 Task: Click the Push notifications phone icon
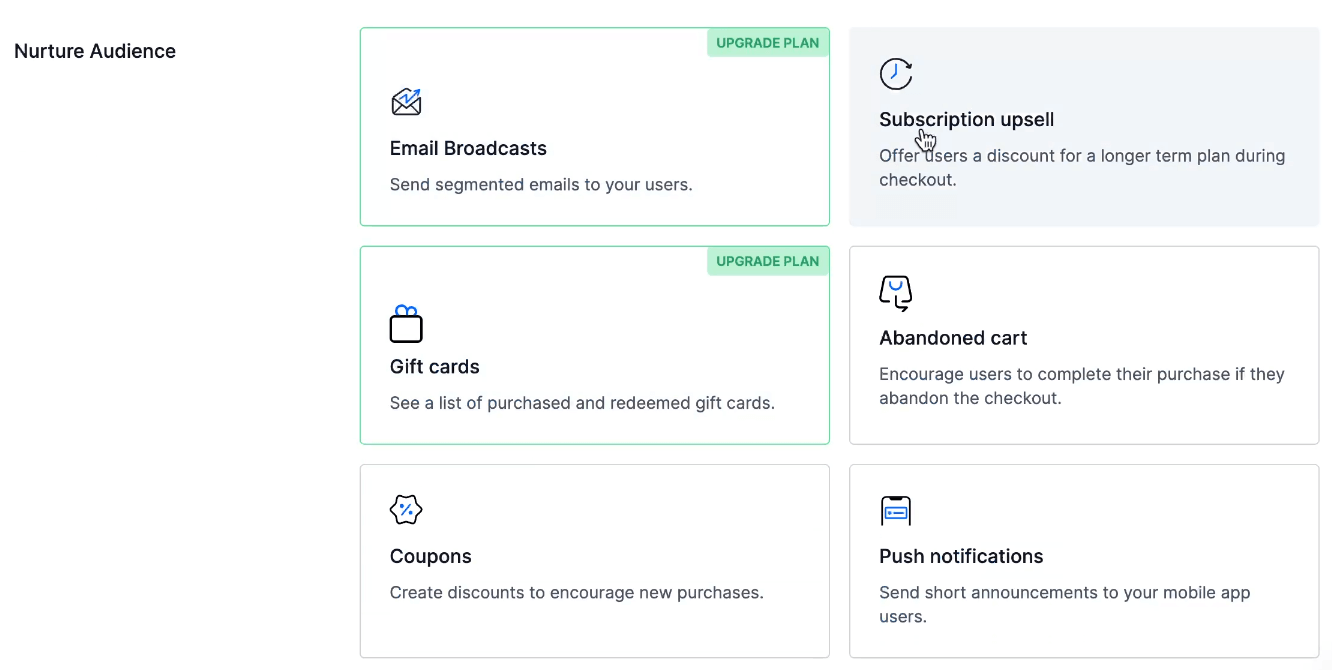[x=896, y=510]
